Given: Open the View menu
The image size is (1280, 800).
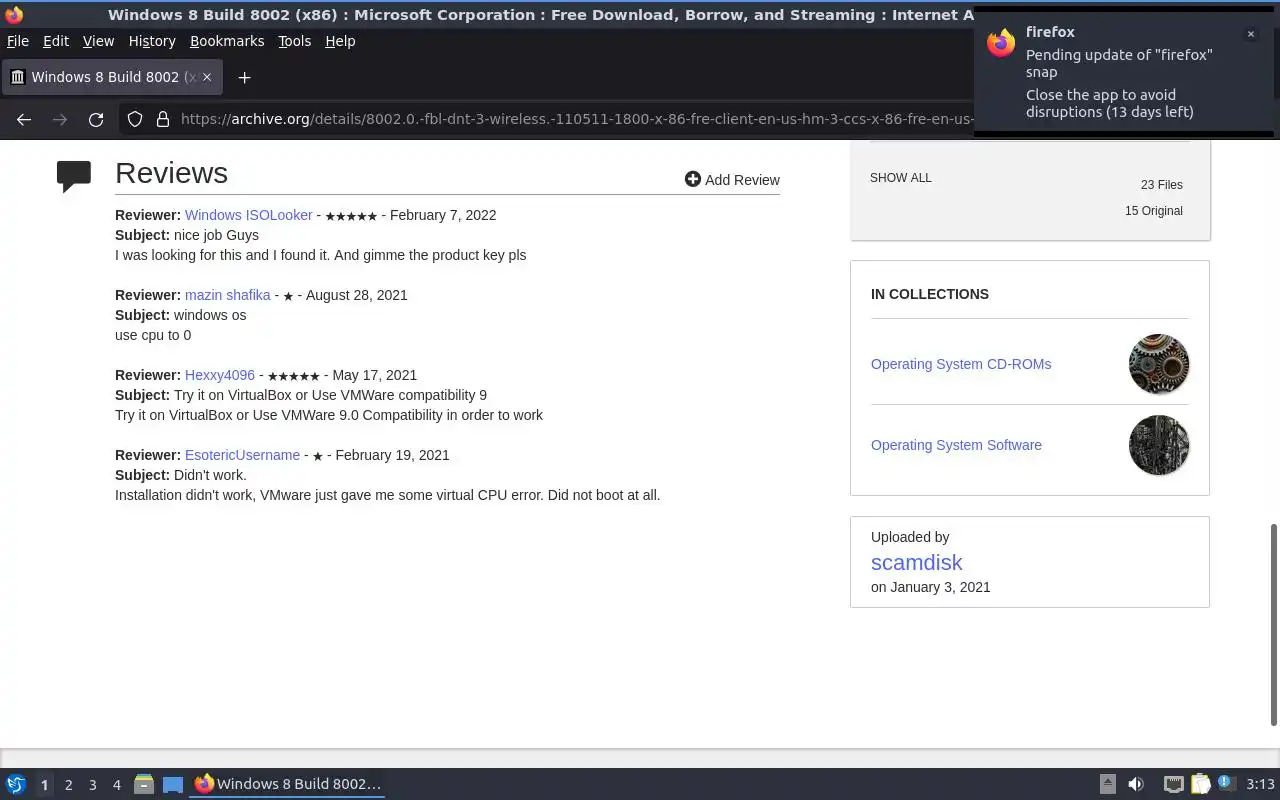Looking at the screenshot, I should point(98,41).
